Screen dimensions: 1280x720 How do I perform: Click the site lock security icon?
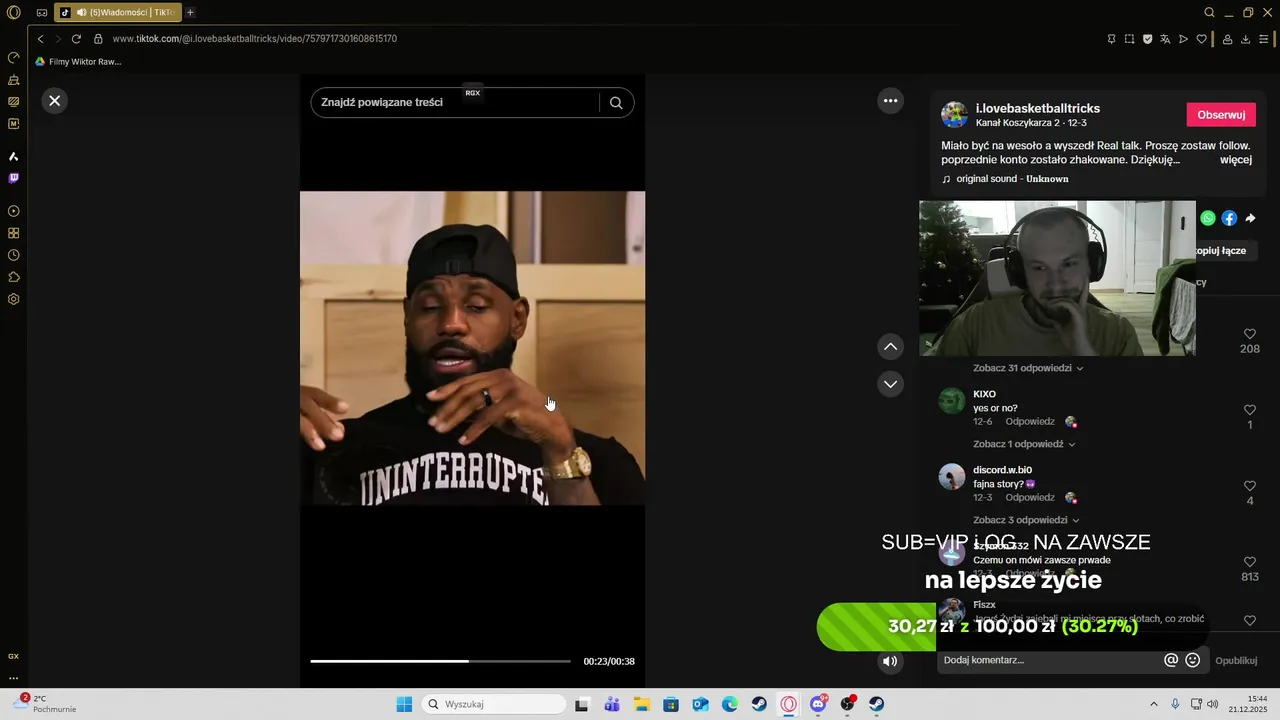[x=98, y=39]
